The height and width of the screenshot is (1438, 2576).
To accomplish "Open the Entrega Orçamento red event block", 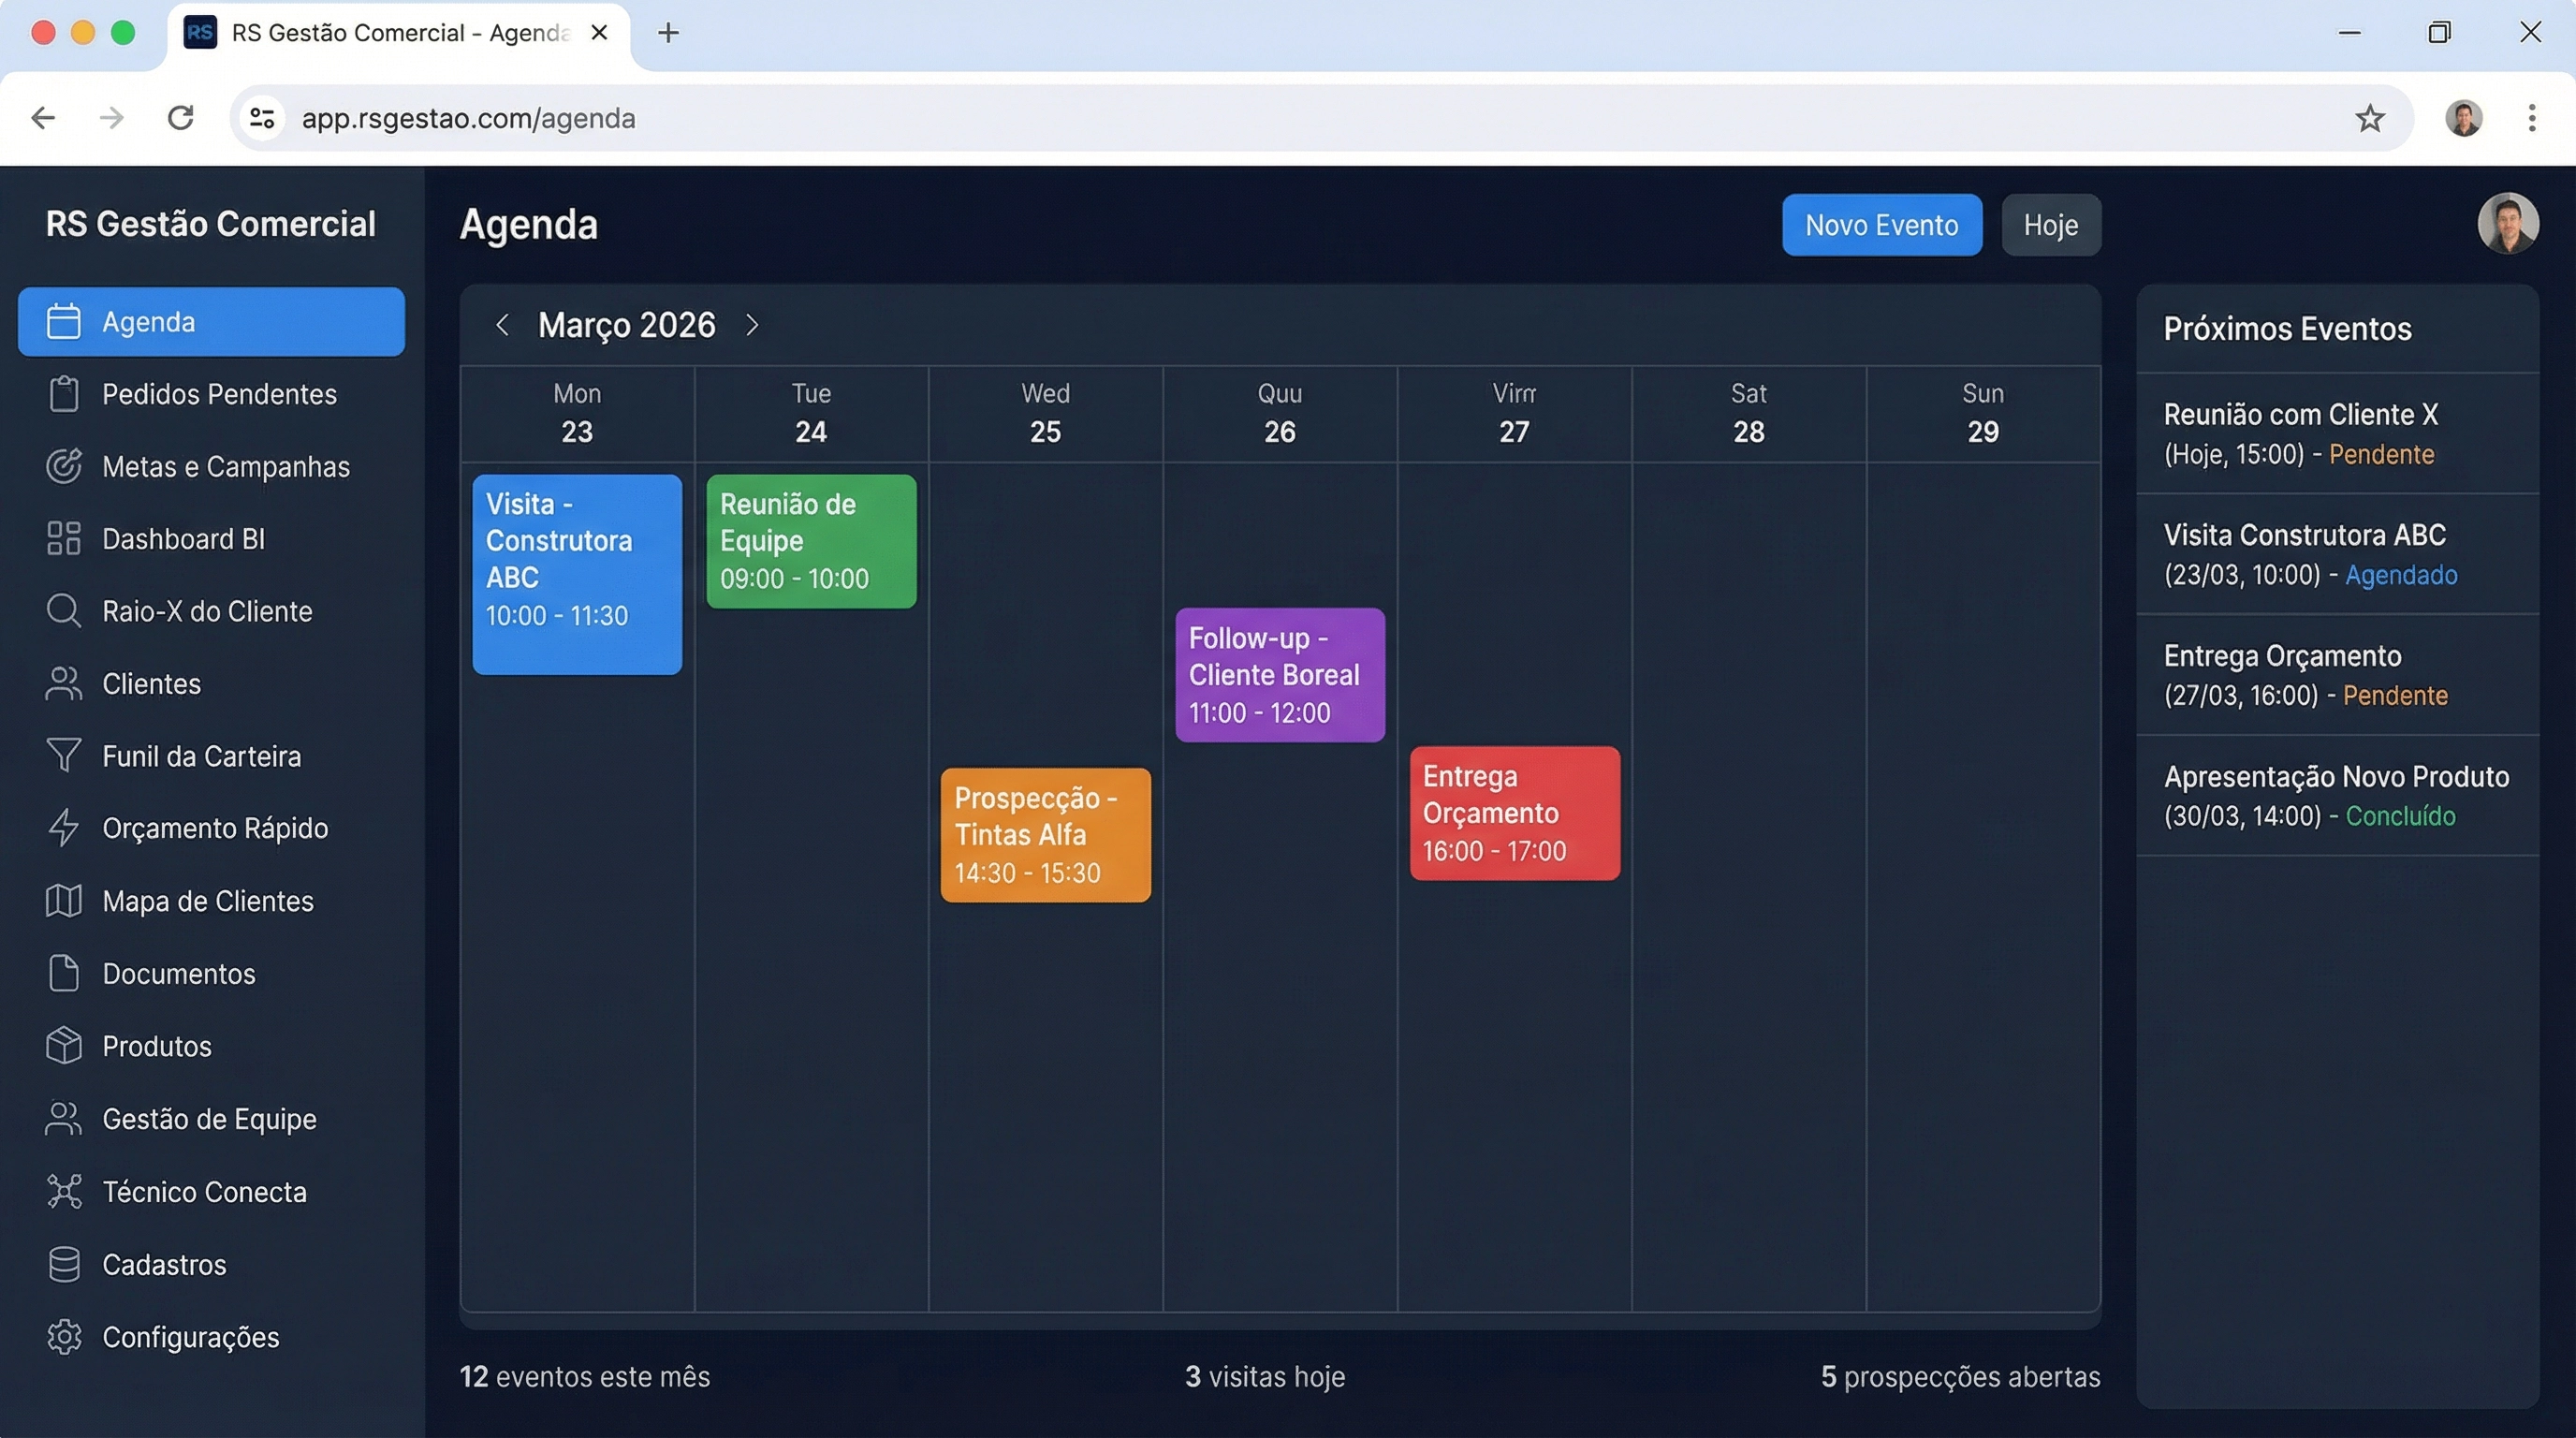I will click(x=1513, y=812).
